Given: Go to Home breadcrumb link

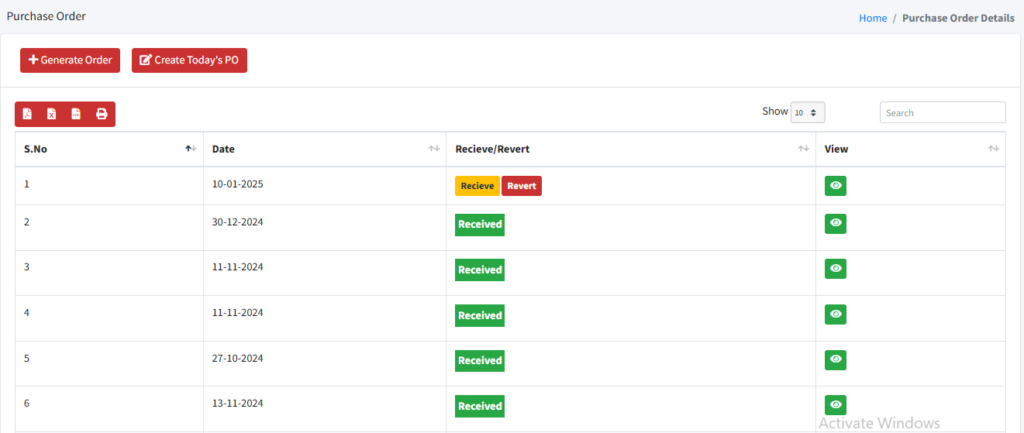Looking at the screenshot, I should tap(872, 18).
